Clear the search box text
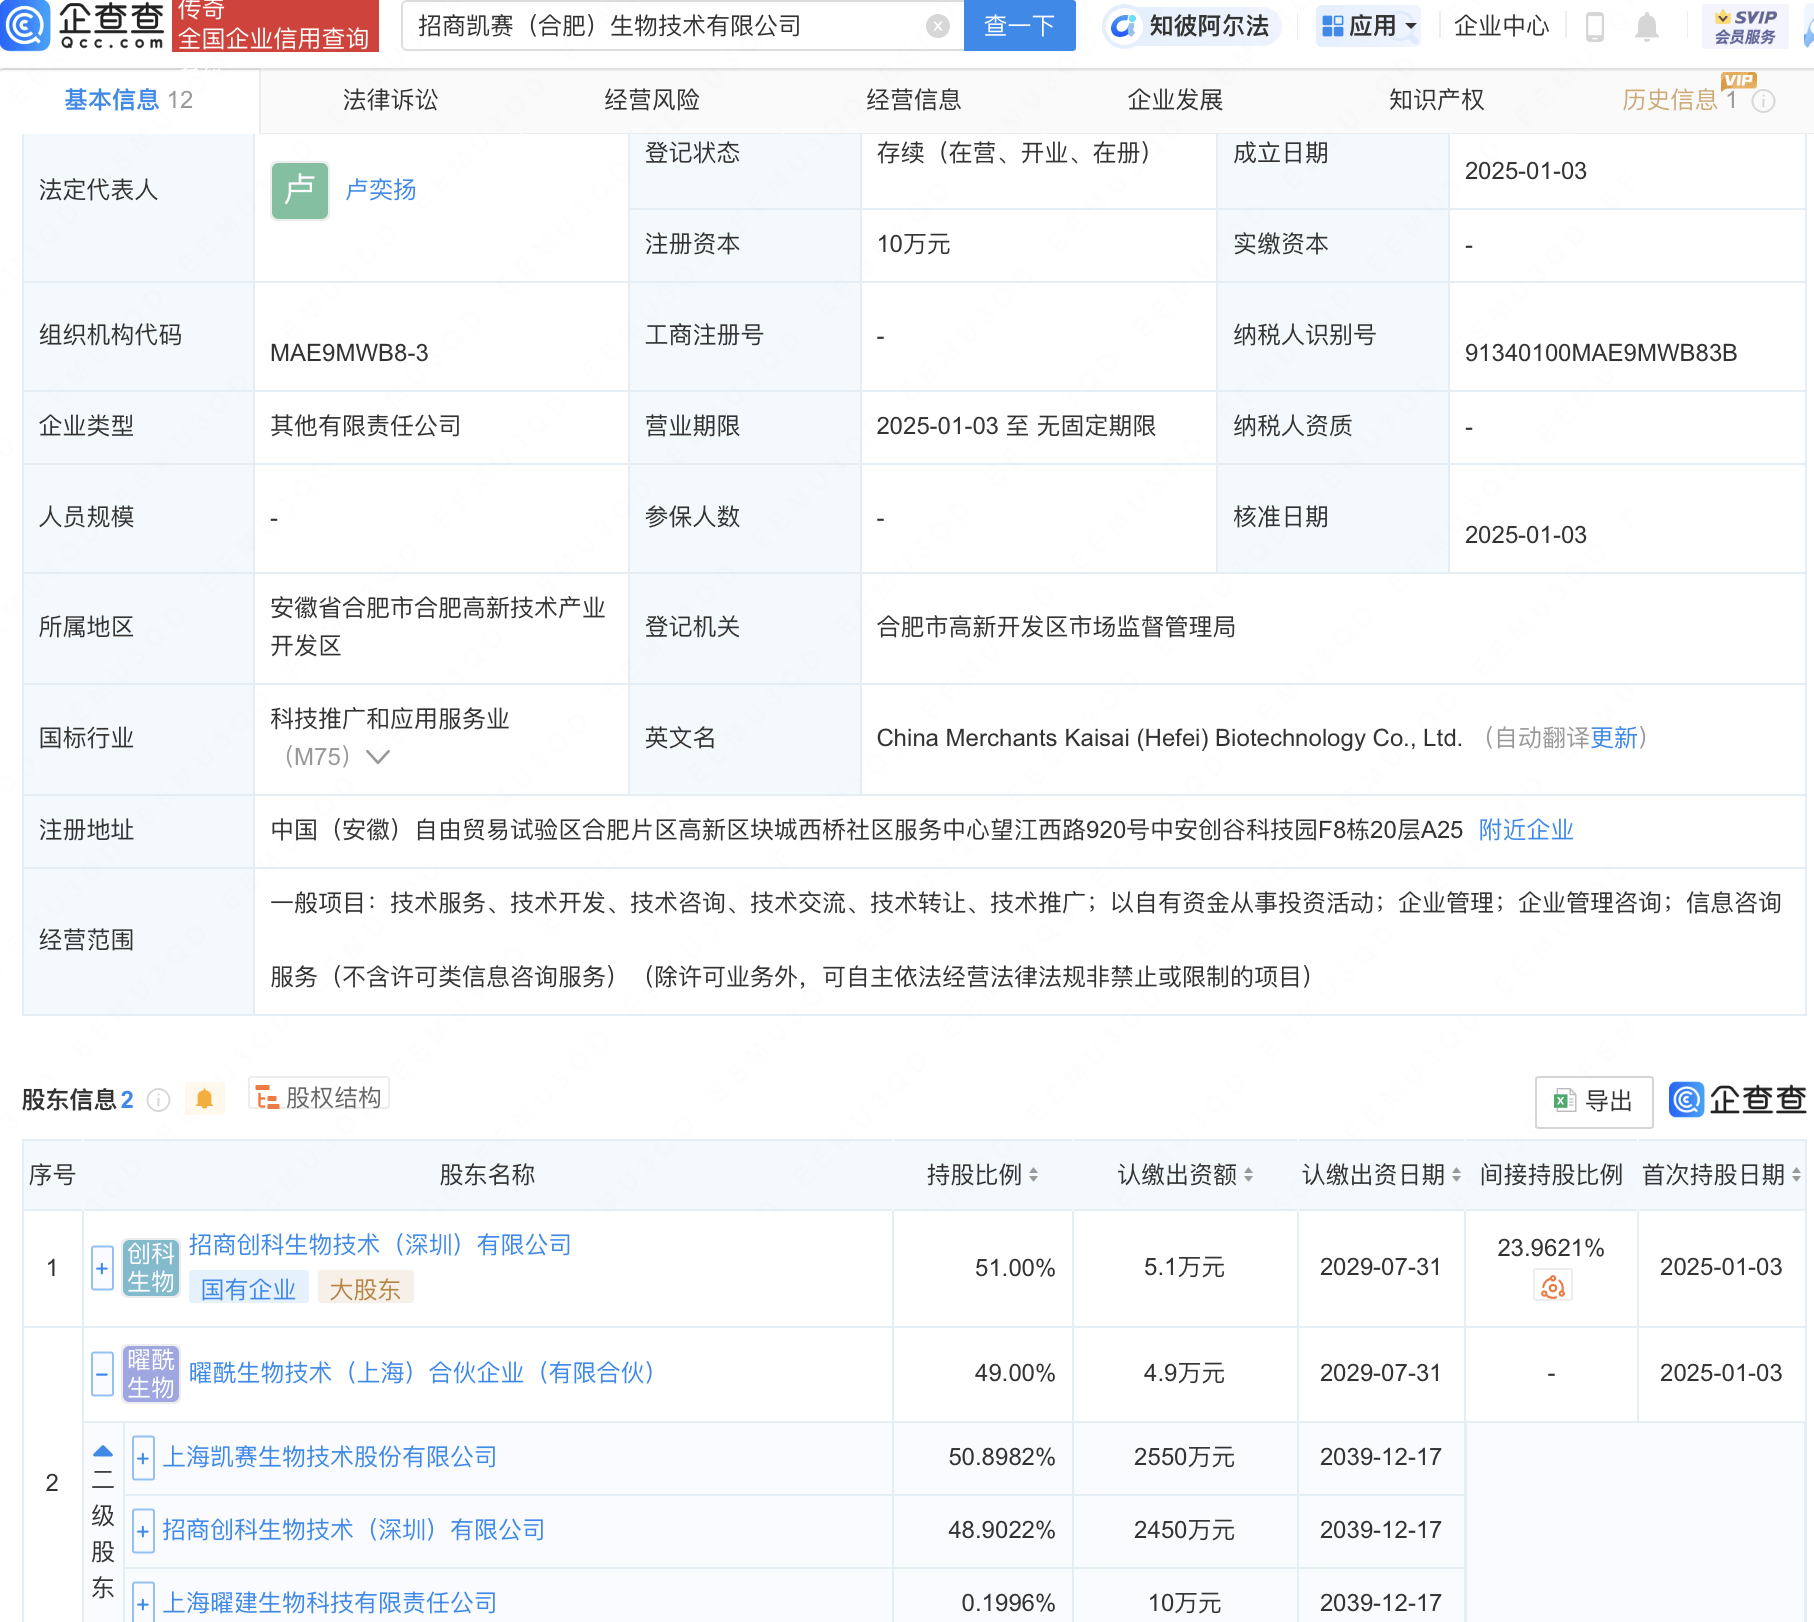The image size is (1814, 1622). (x=937, y=26)
